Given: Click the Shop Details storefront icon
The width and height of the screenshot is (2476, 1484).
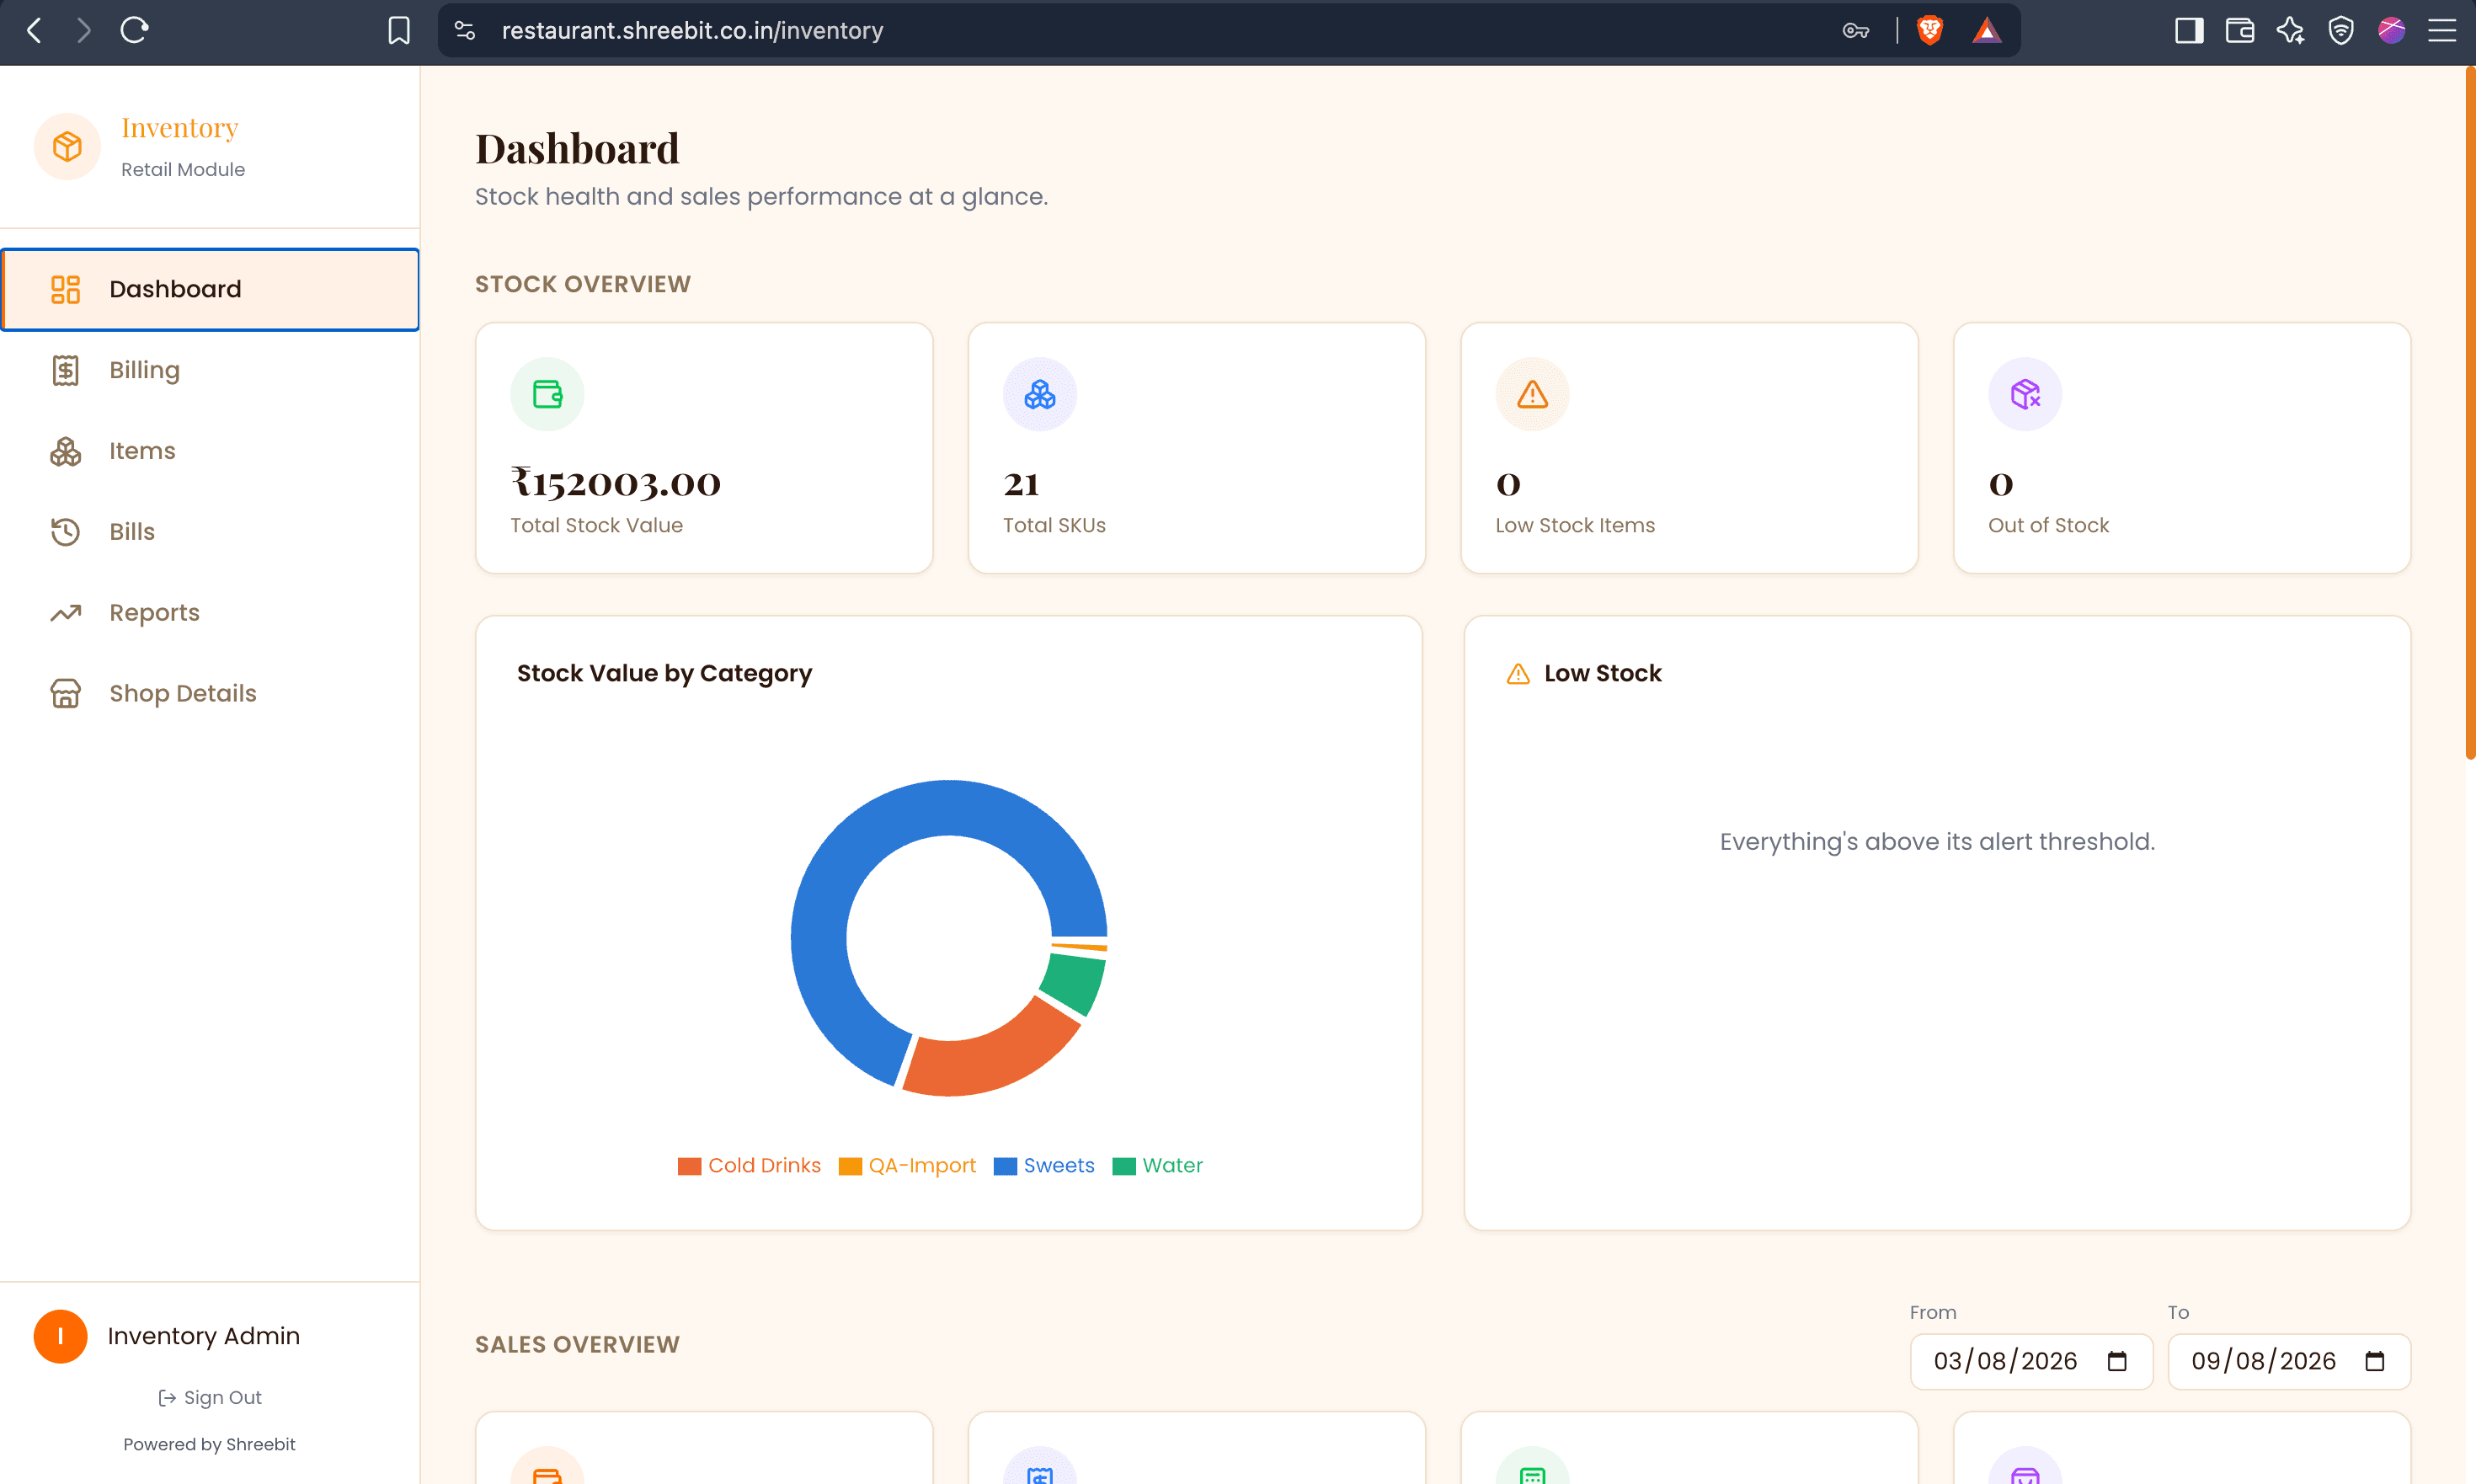Looking at the screenshot, I should point(66,693).
